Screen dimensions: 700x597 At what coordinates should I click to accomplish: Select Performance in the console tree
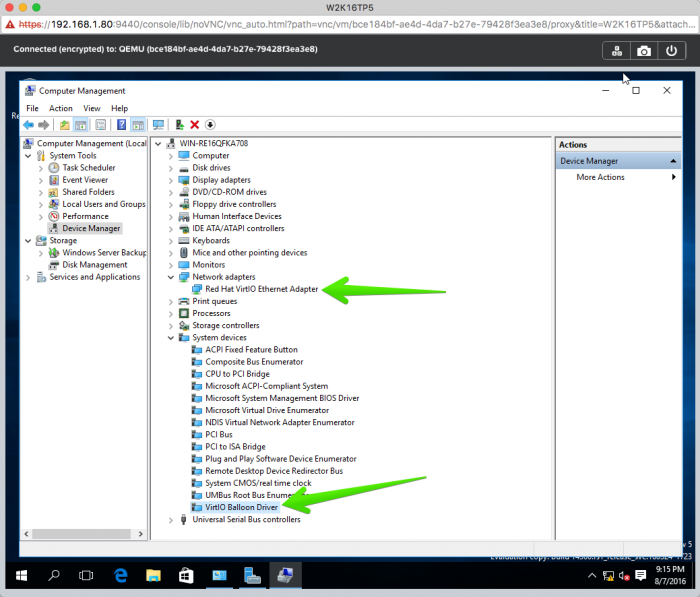point(85,217)
